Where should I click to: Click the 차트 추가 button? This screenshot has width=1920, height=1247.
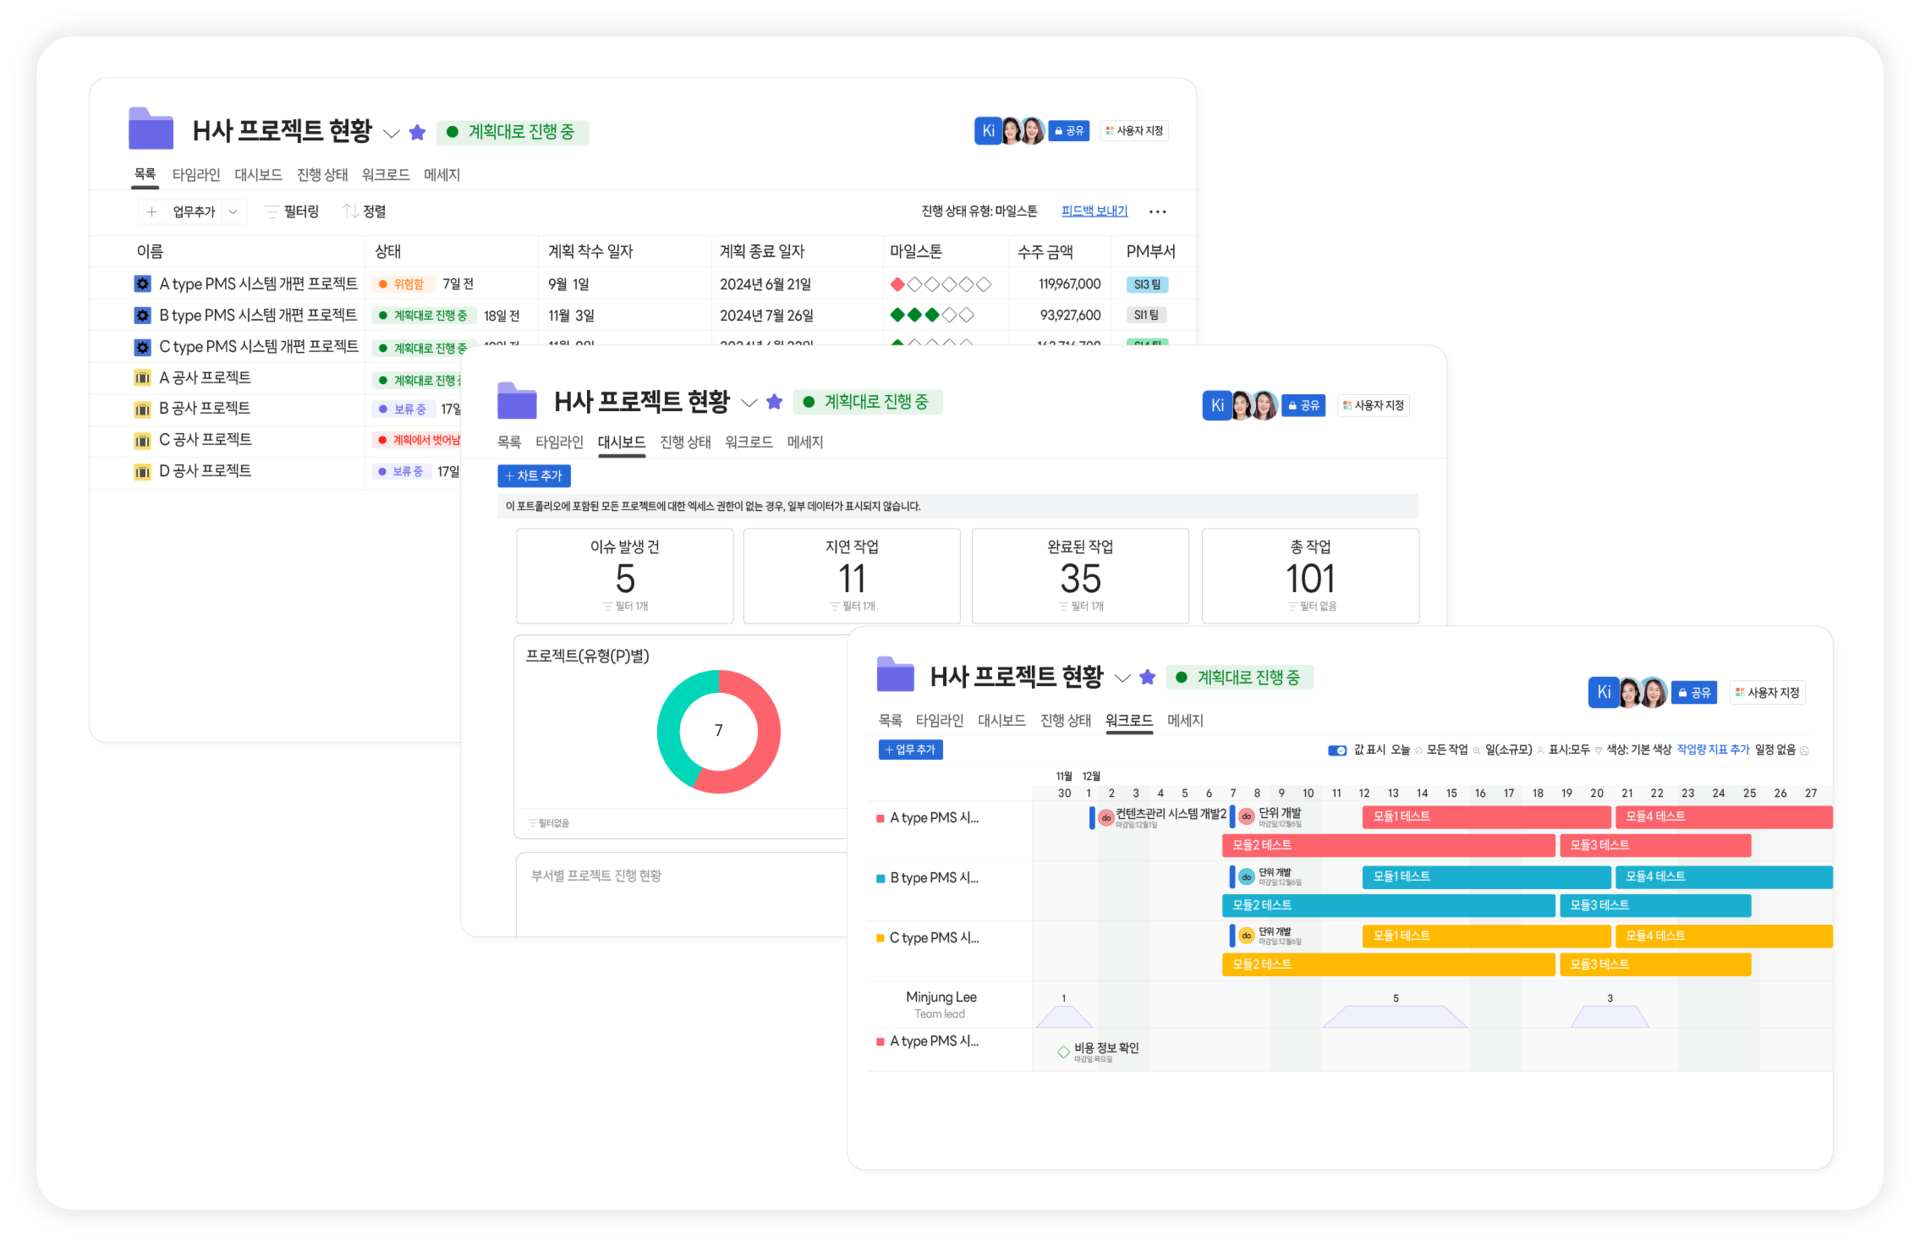534,476
